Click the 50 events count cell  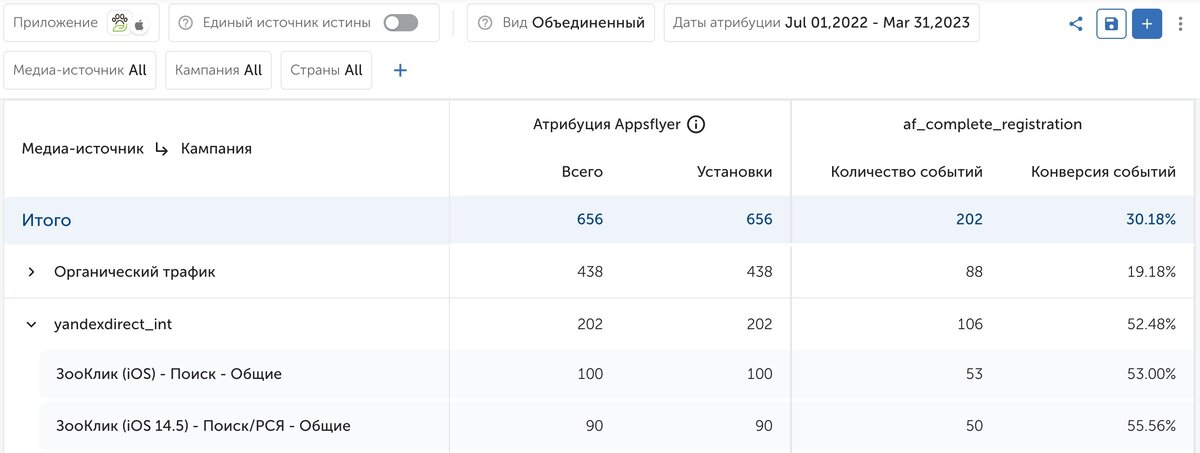coord(974,426)
